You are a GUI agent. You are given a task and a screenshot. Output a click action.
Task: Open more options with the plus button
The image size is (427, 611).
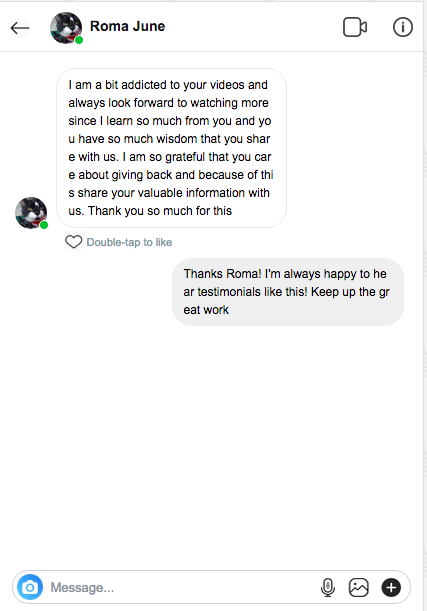[391, 587]
